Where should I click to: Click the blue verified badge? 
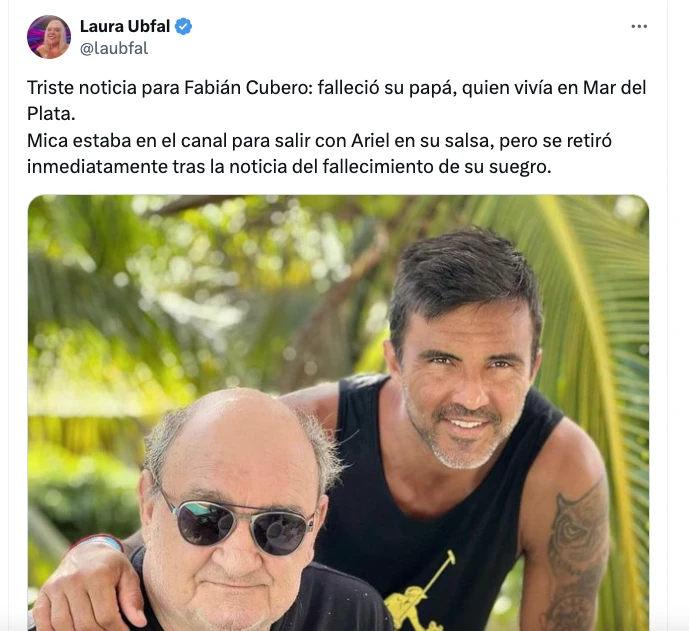point(183,26)
